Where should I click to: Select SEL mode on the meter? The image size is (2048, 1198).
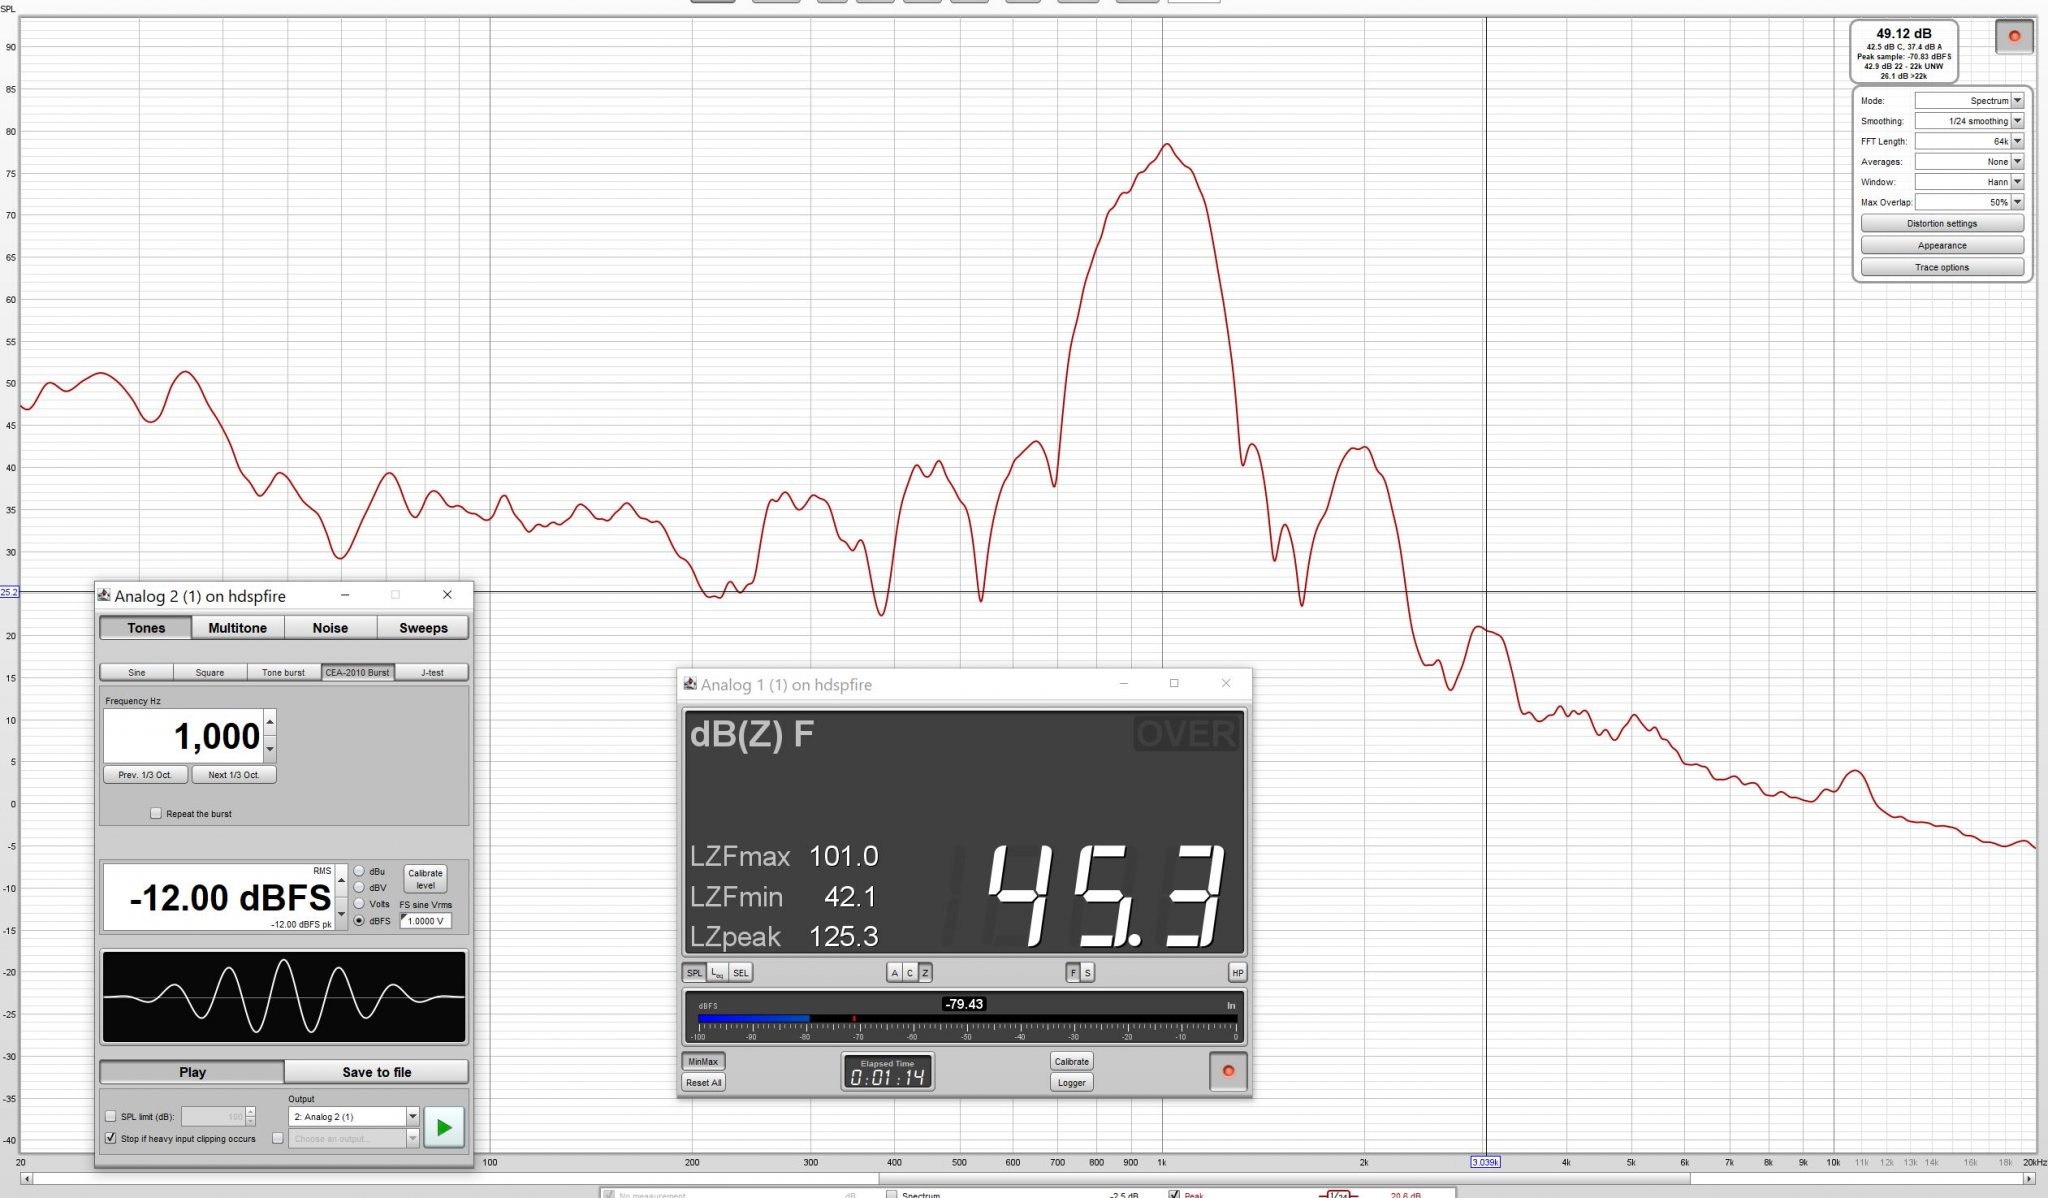[x=741, y=972]
